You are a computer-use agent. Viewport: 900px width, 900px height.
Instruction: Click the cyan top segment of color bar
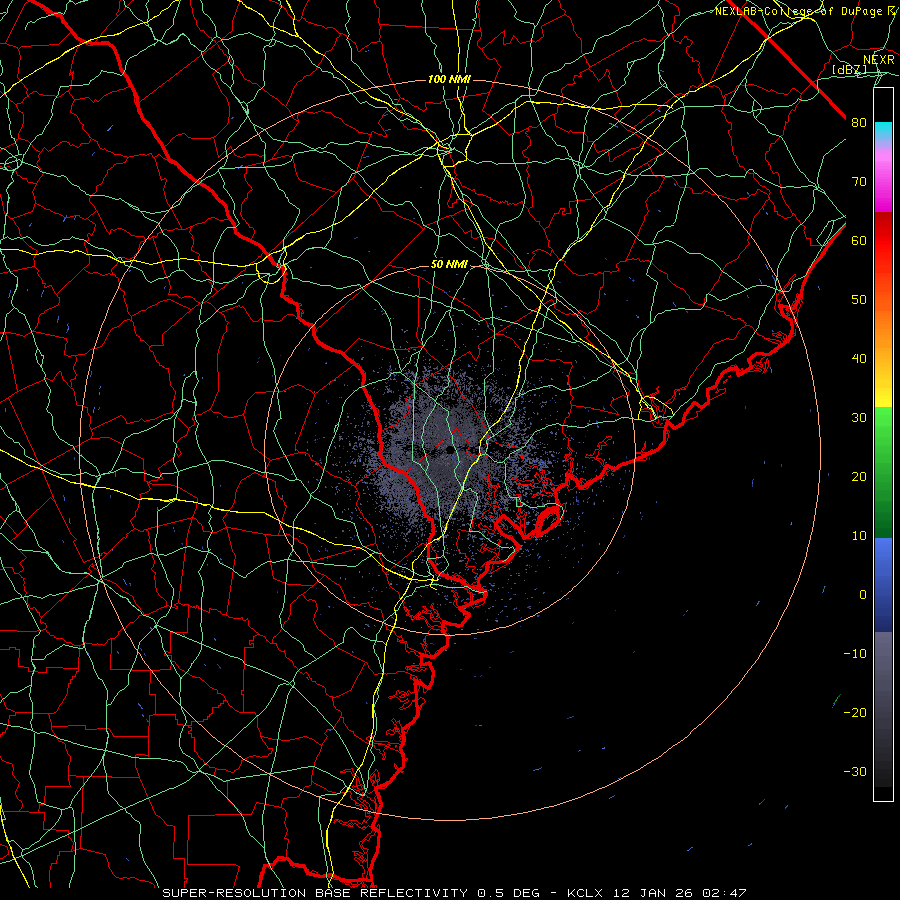point(883,132)
